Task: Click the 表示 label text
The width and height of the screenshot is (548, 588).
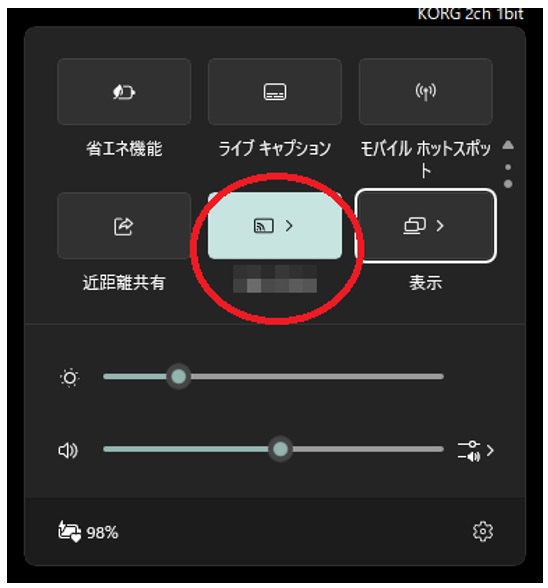Action: coord(425,282)
